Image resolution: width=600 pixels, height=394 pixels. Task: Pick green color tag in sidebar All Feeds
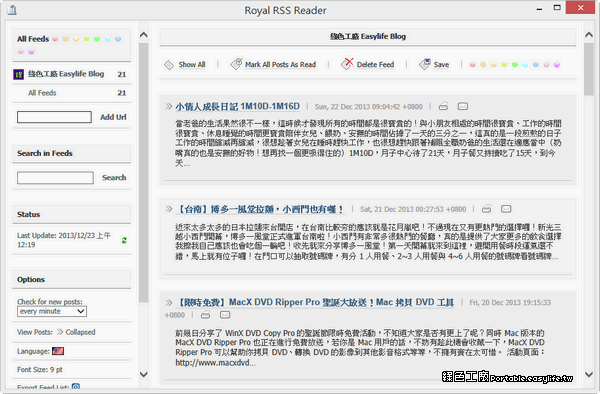(97, 39)
